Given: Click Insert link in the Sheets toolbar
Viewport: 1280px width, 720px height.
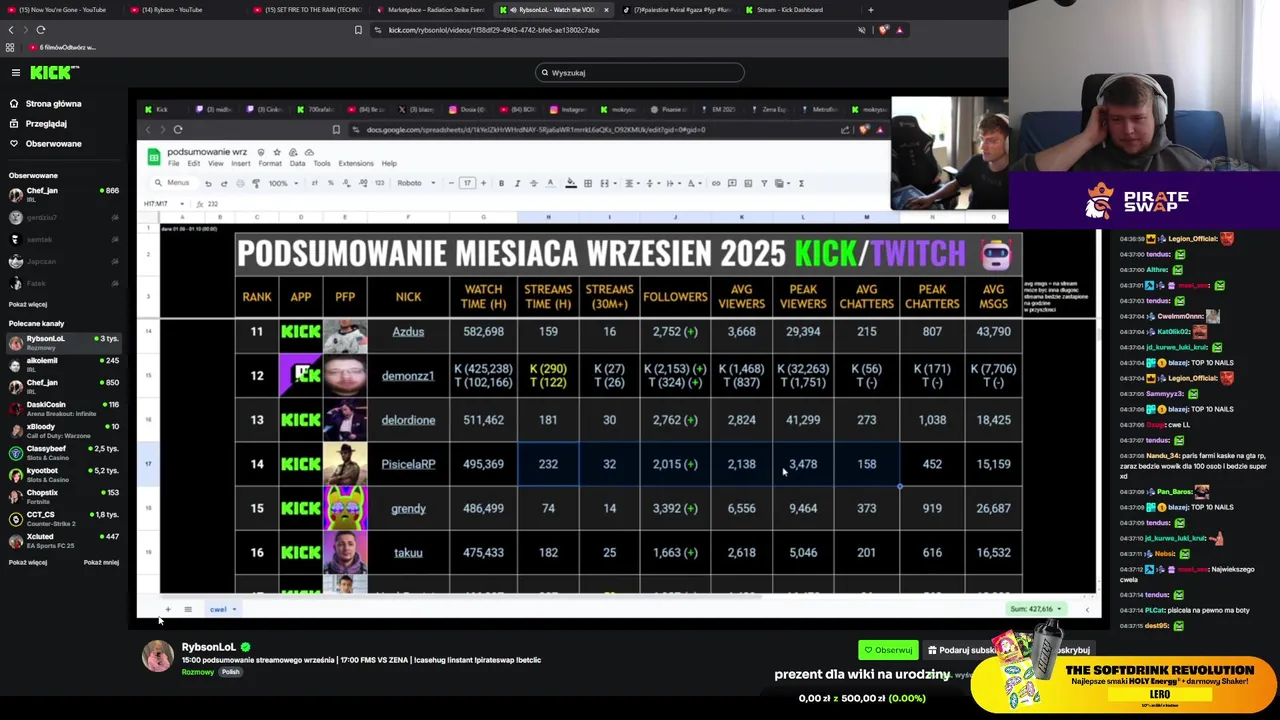Looking at the screenshot, I should 715,183.
